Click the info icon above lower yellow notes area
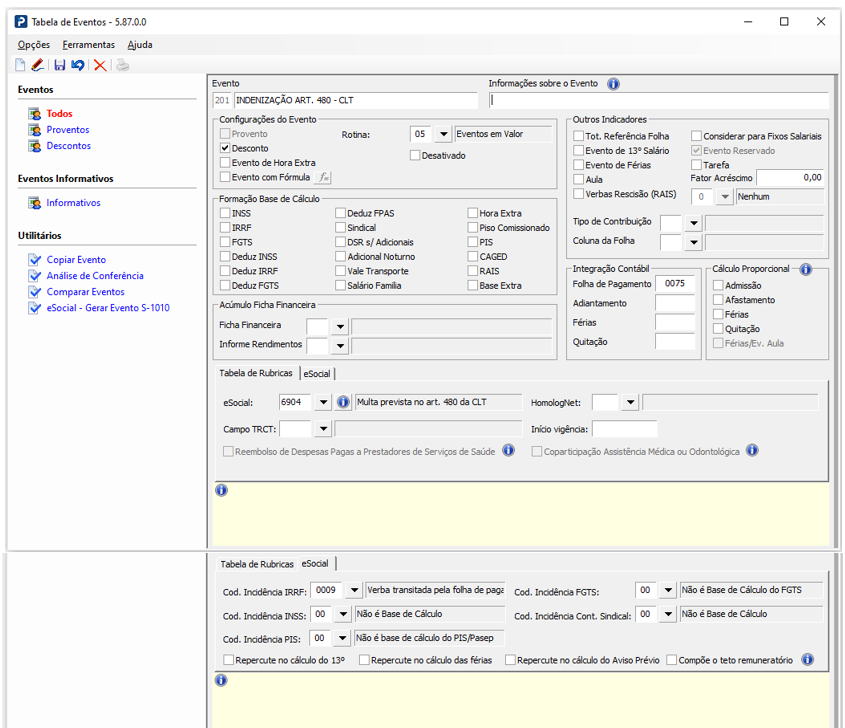Screen dimensions: 845x728 point(221,680)
